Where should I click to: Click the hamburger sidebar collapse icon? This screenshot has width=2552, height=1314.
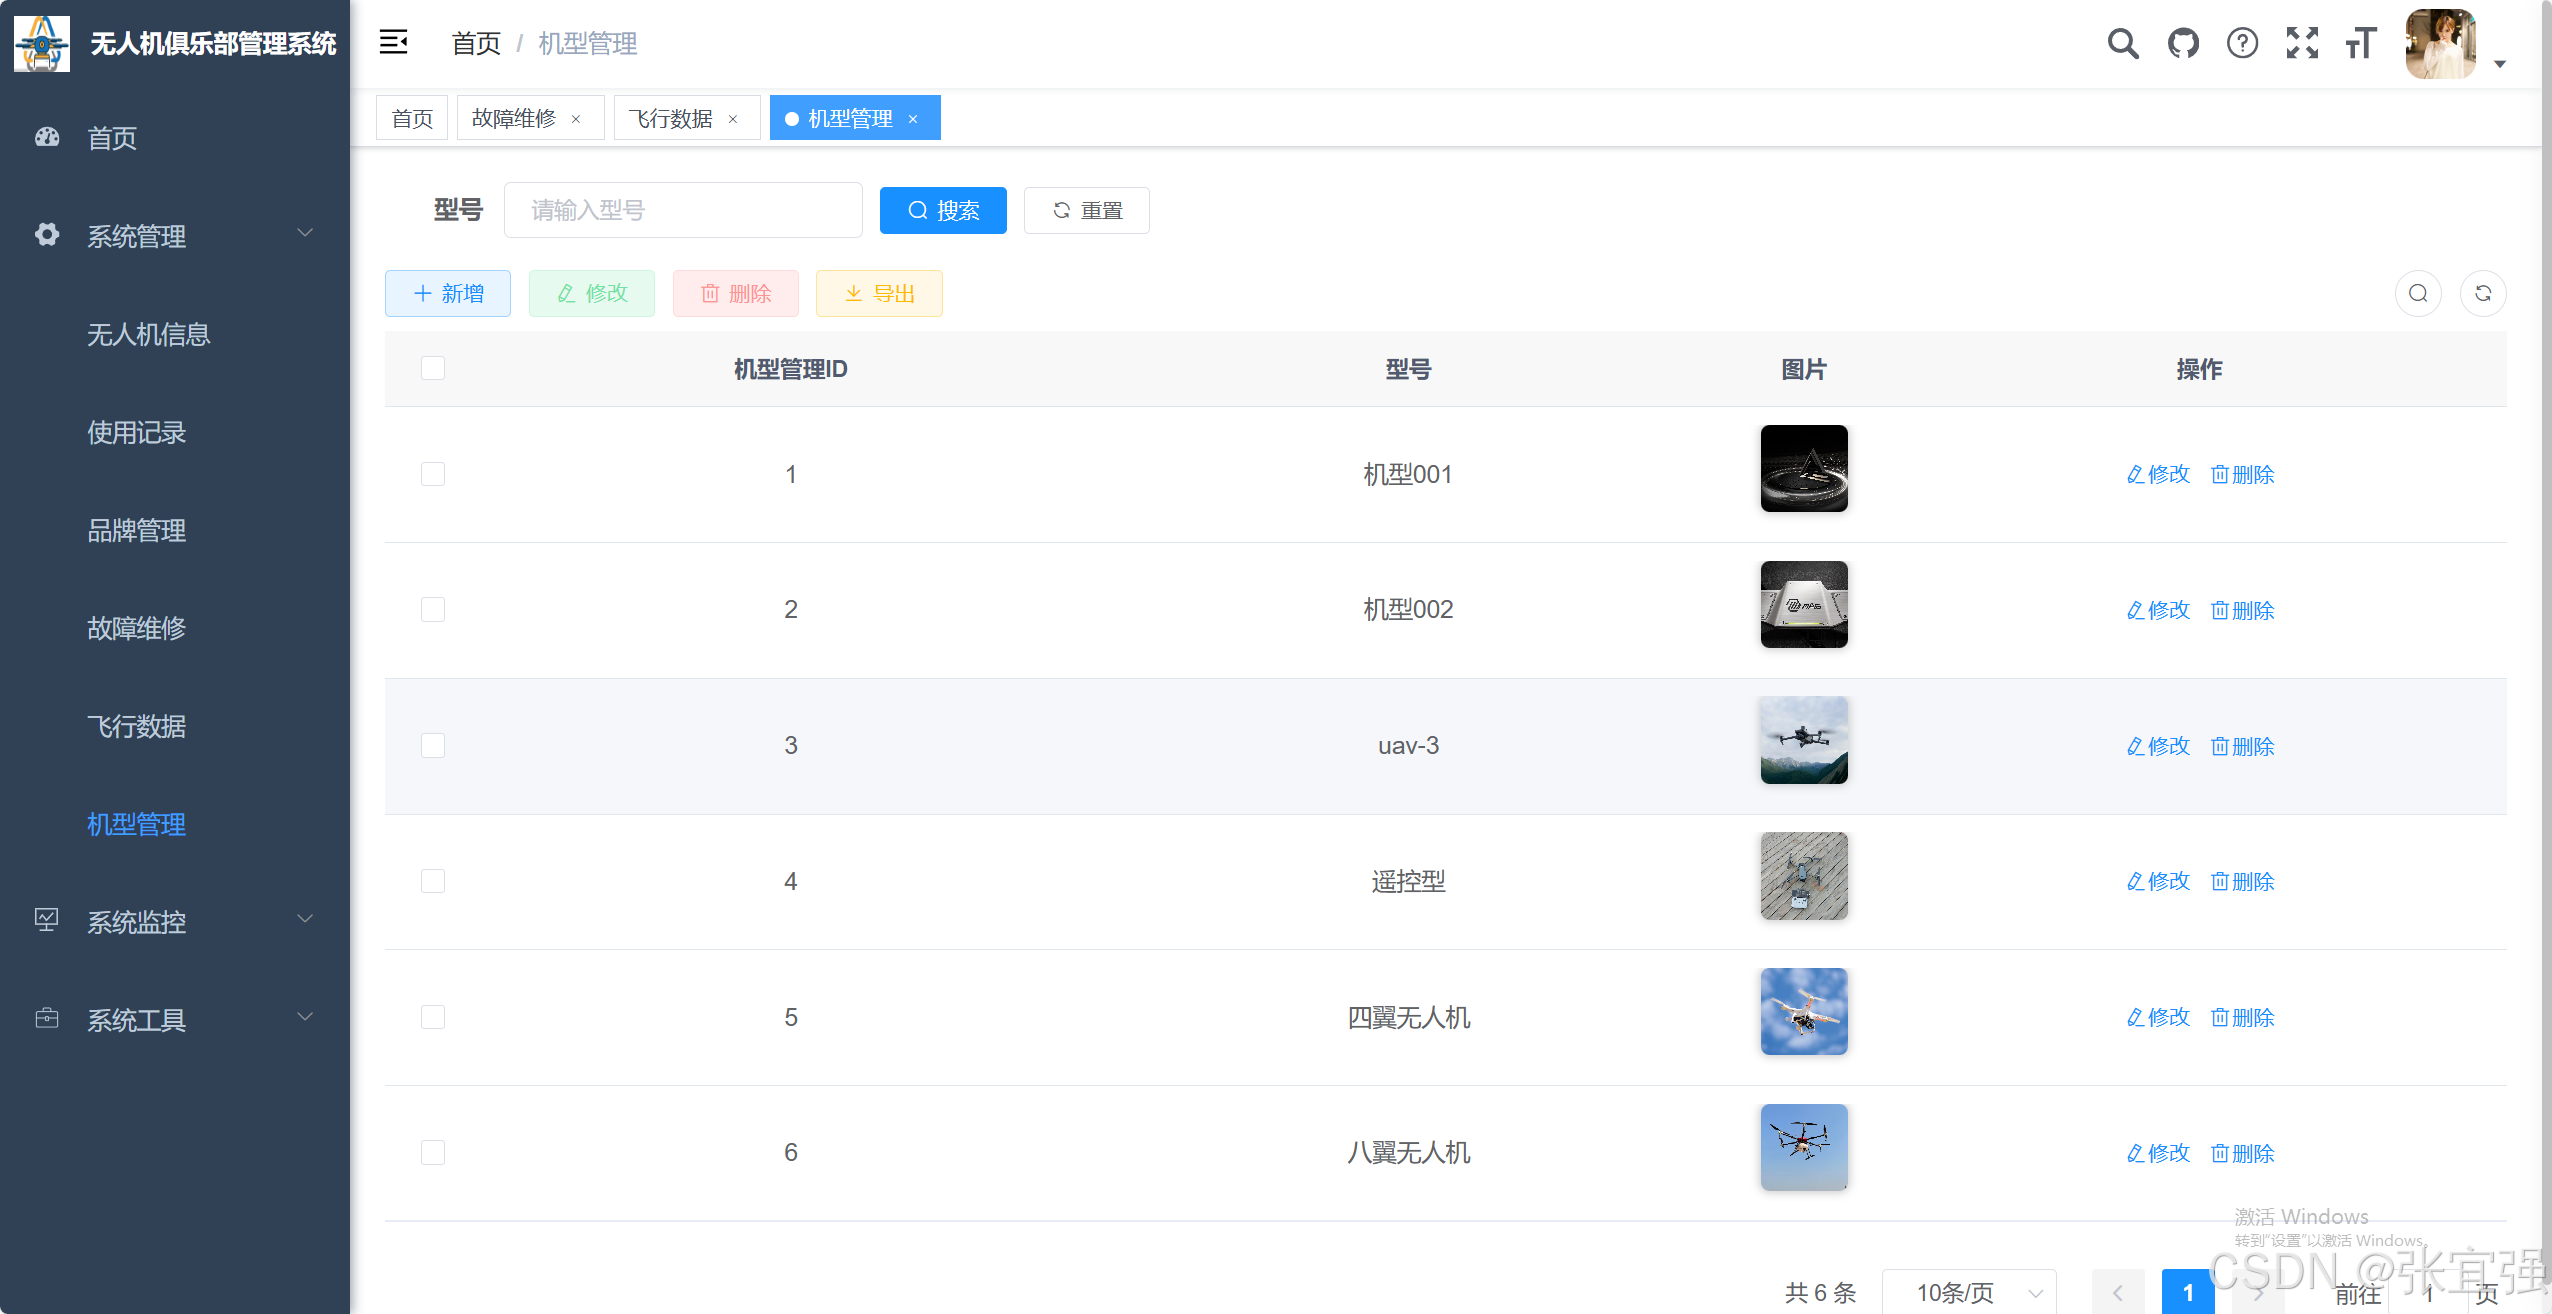[x=393, y=42]
